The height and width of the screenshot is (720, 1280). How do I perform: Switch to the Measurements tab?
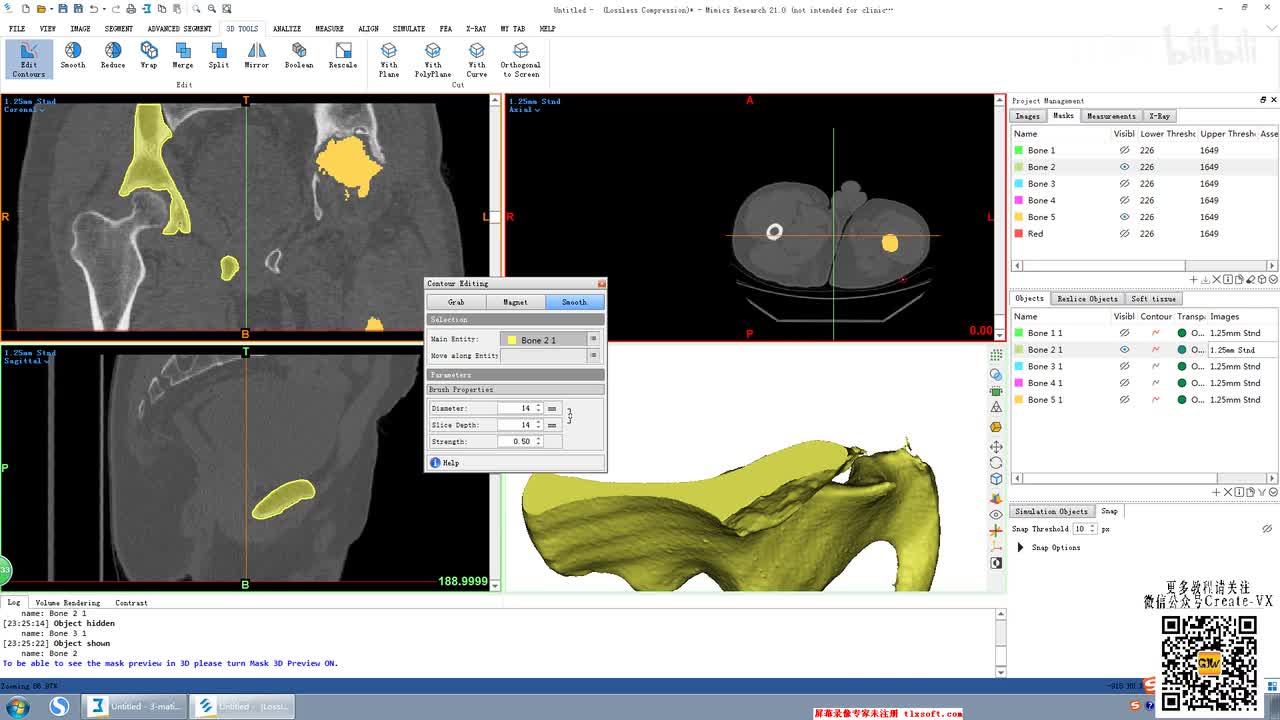pos(1110,116)
